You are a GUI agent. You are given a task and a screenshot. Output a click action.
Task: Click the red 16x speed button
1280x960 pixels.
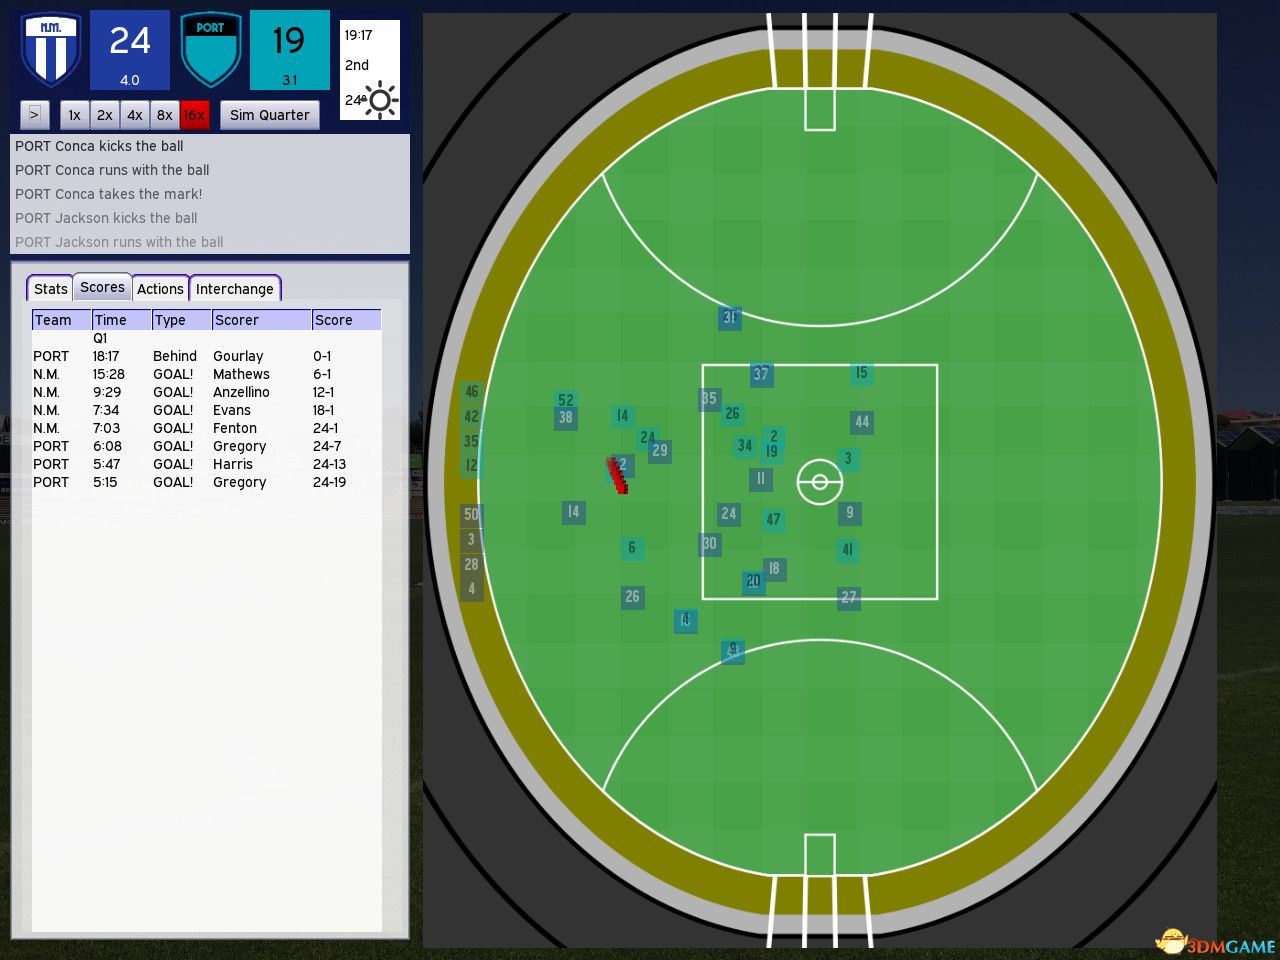point(194,115)
